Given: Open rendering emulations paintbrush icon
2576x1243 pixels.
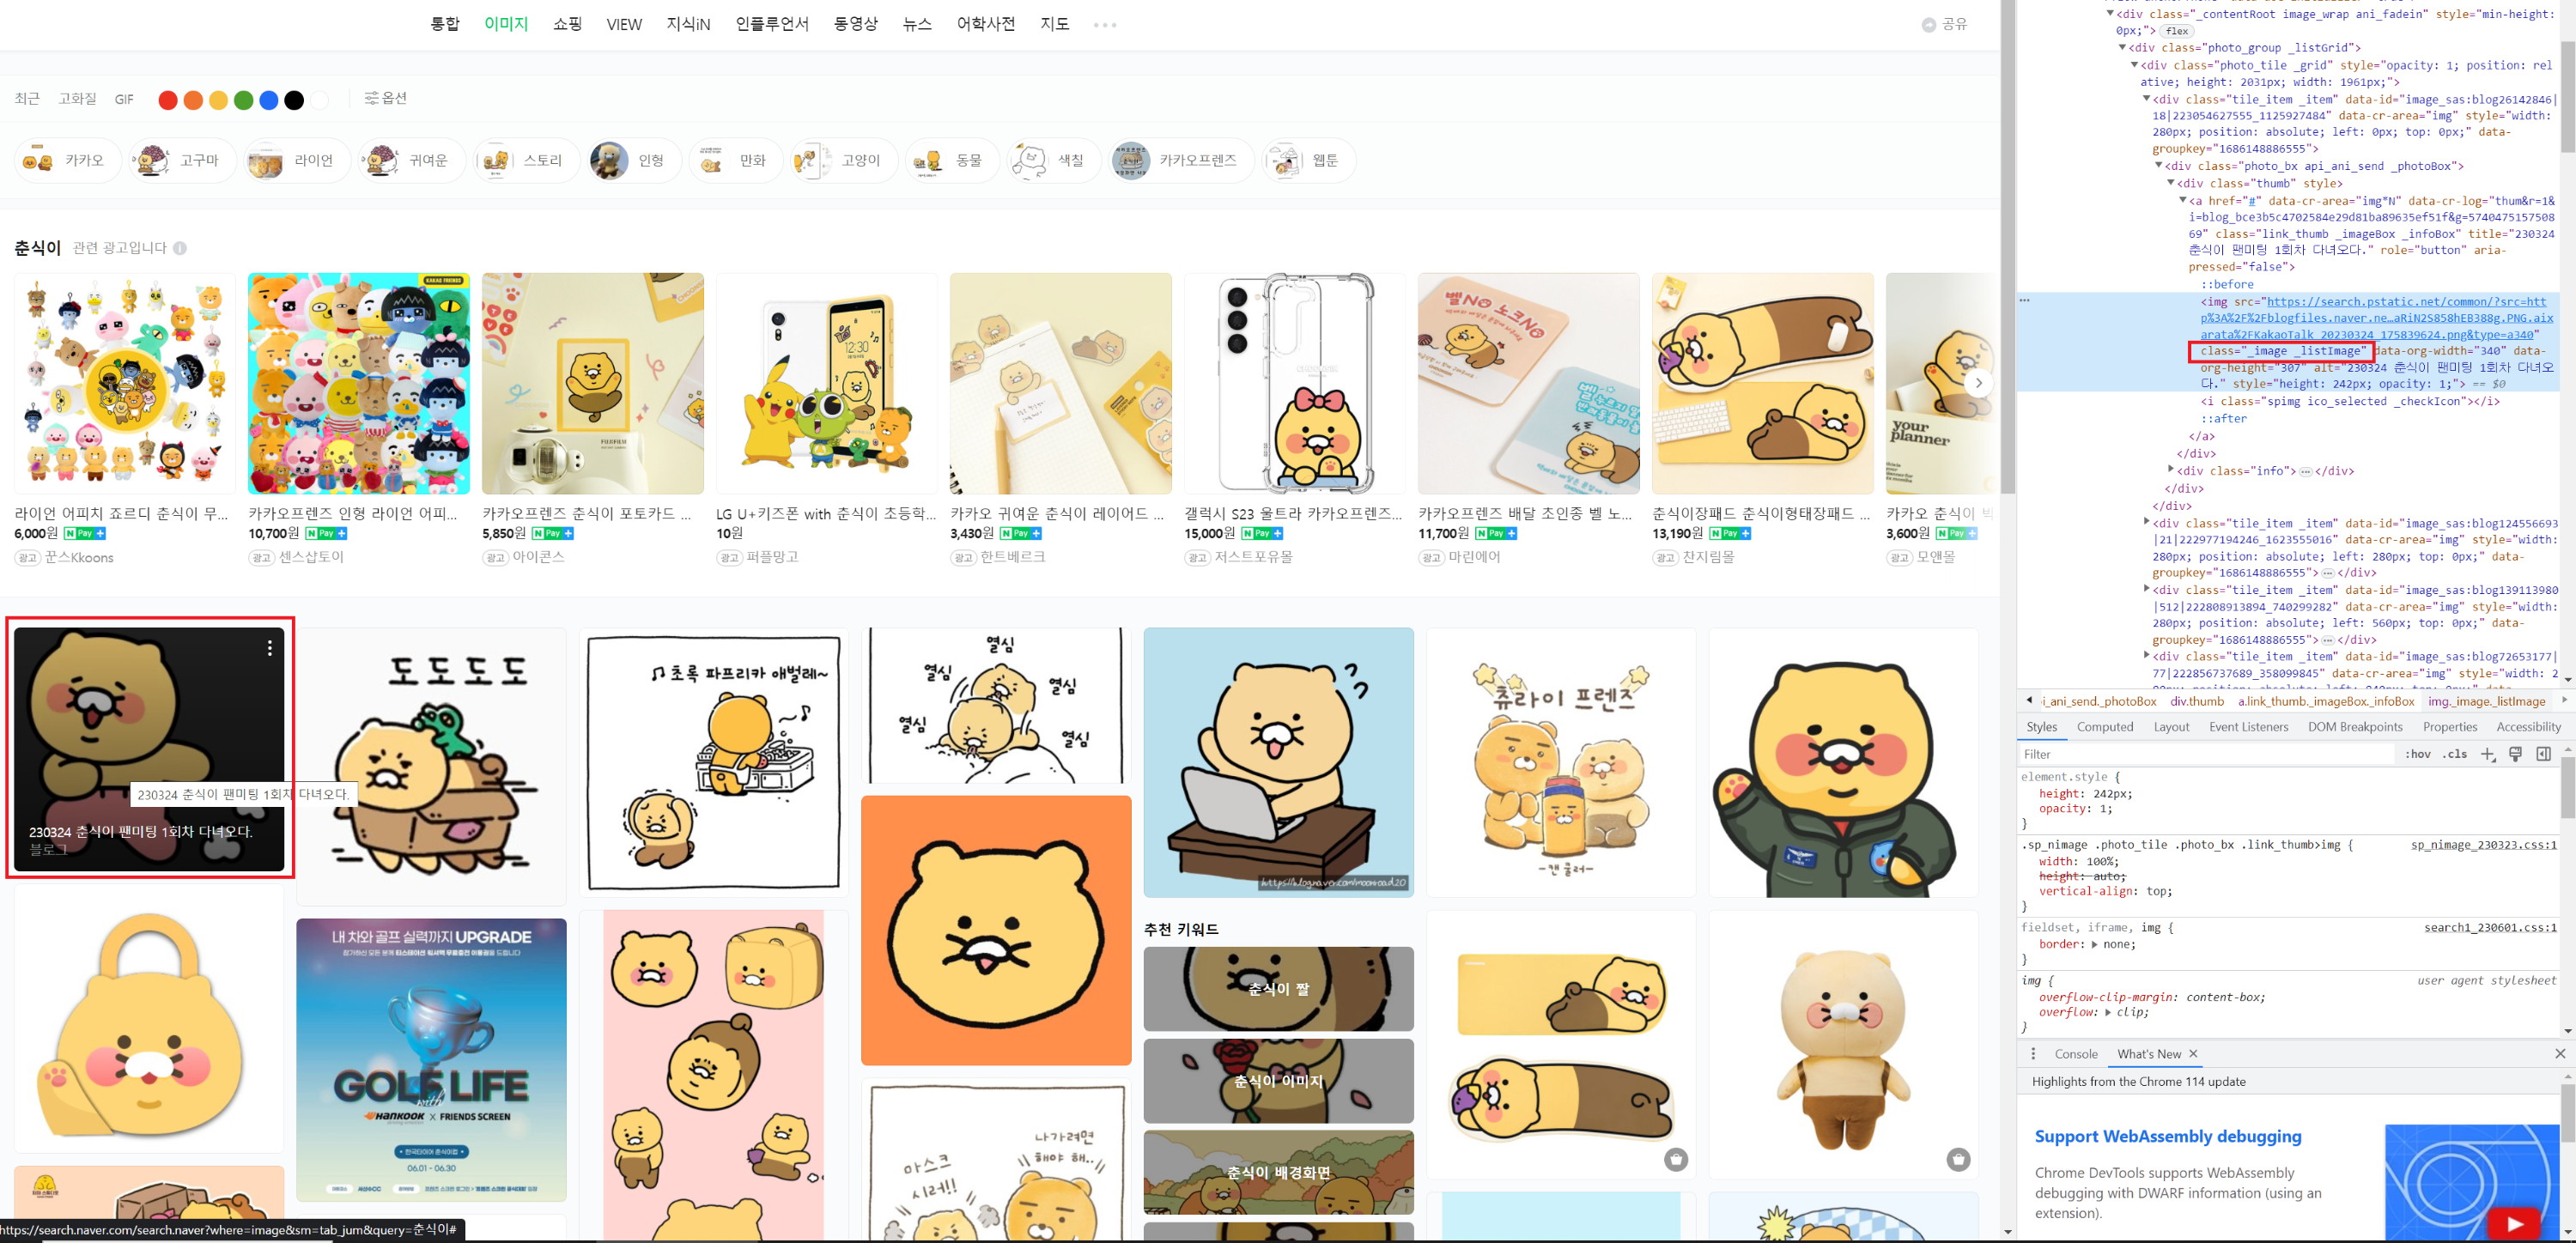Looking at the screenshot, I should click(x=2515, y=754).
